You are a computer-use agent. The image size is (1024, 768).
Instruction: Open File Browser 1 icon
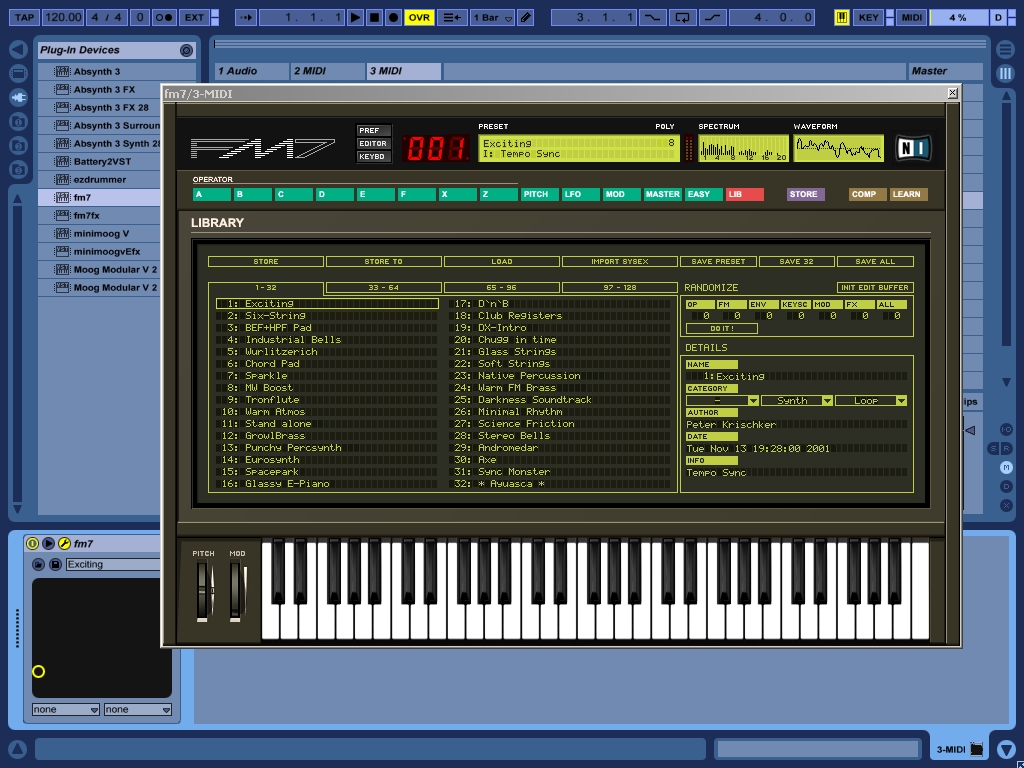(x=18, y=121)
